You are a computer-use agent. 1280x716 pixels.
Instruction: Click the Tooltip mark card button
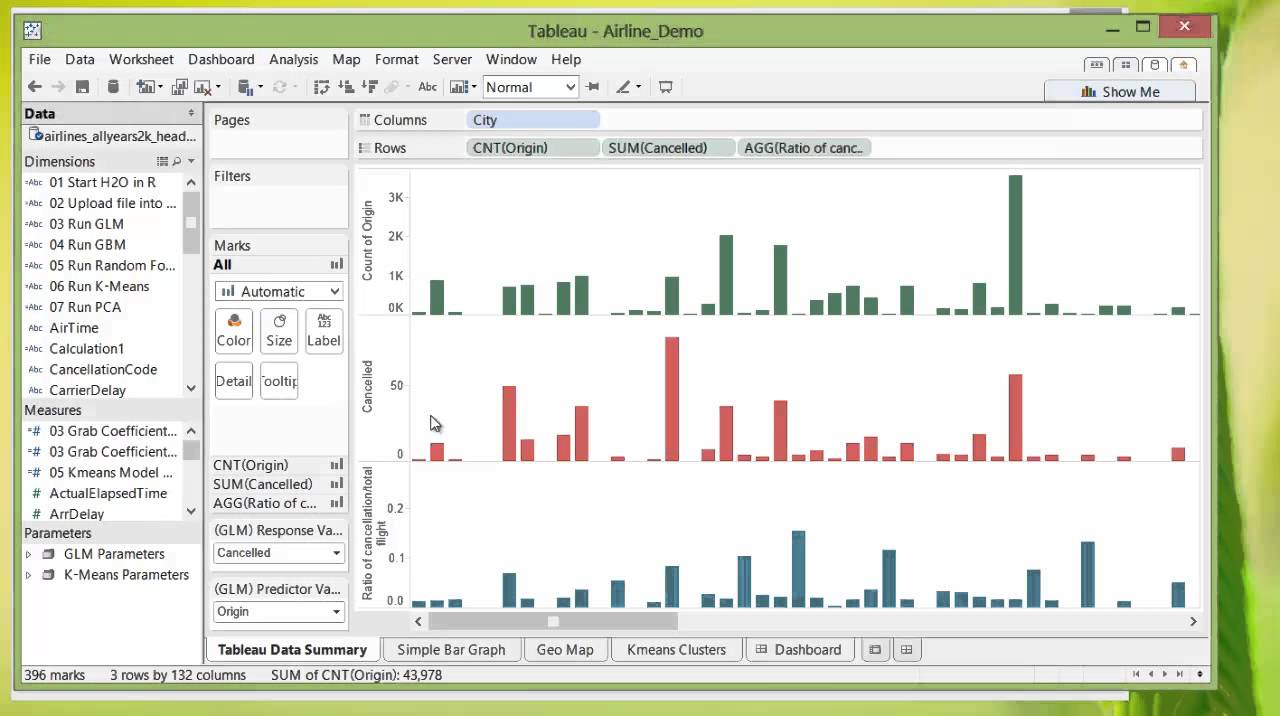[279, 381]
